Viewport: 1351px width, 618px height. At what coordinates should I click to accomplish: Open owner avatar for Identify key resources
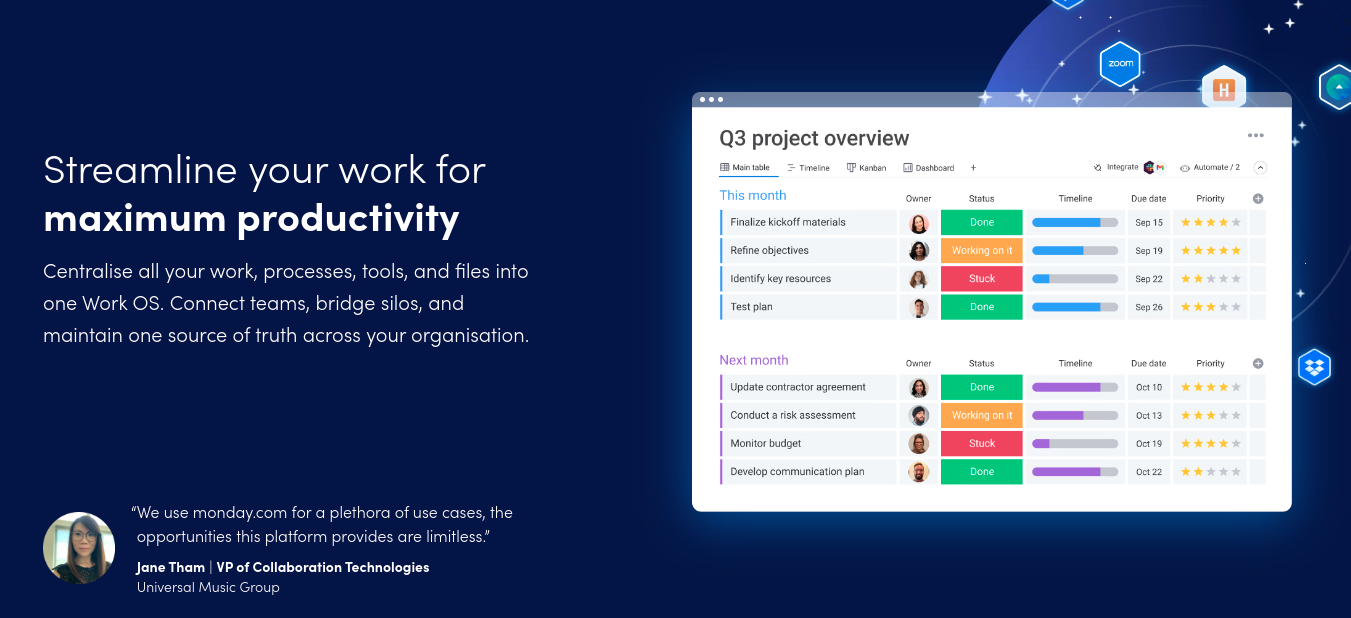[919, 279]
